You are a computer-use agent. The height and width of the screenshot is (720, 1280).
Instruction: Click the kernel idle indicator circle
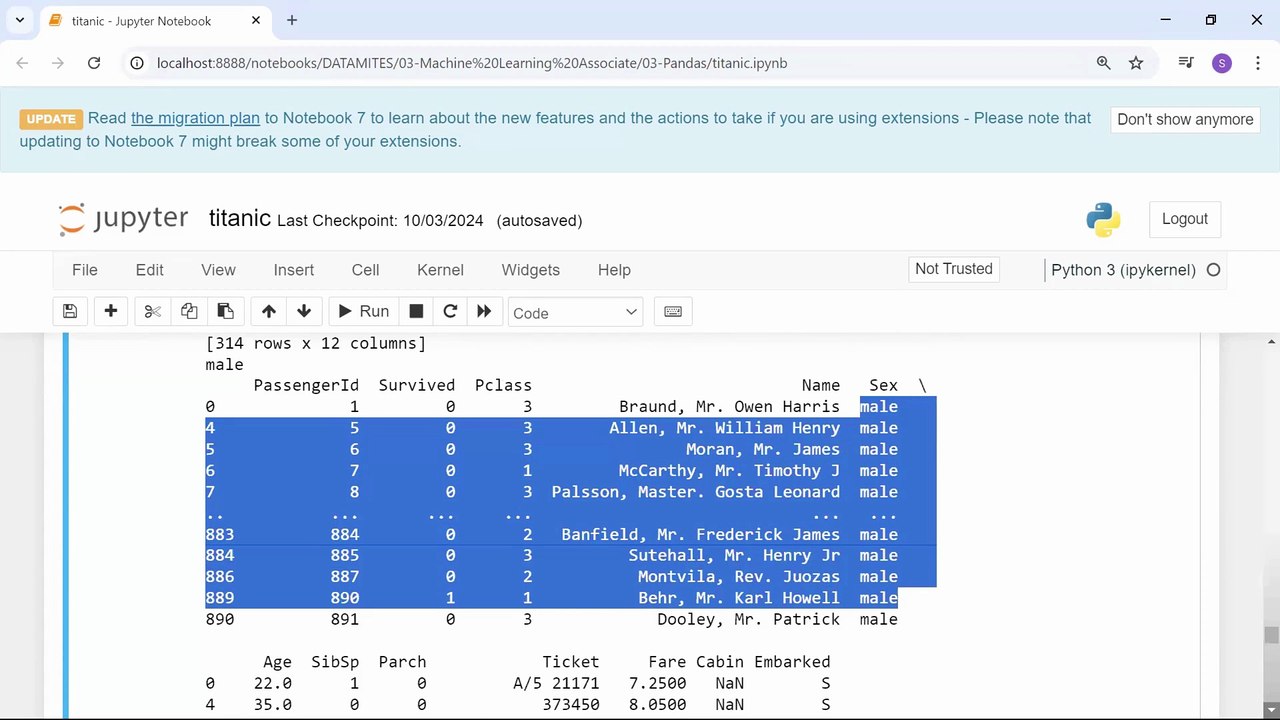pos(1213,270)
